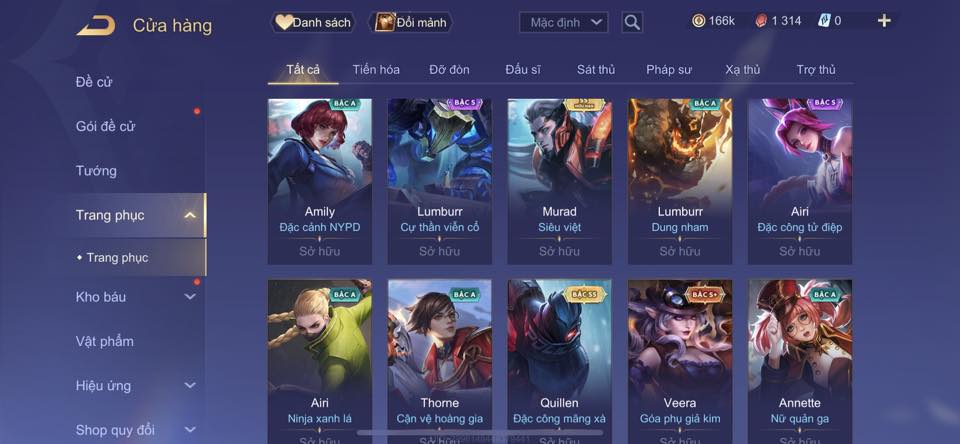Open the Tướng sidebar menu item
This screenshot has height=444, width=960.
coord(96,171)
